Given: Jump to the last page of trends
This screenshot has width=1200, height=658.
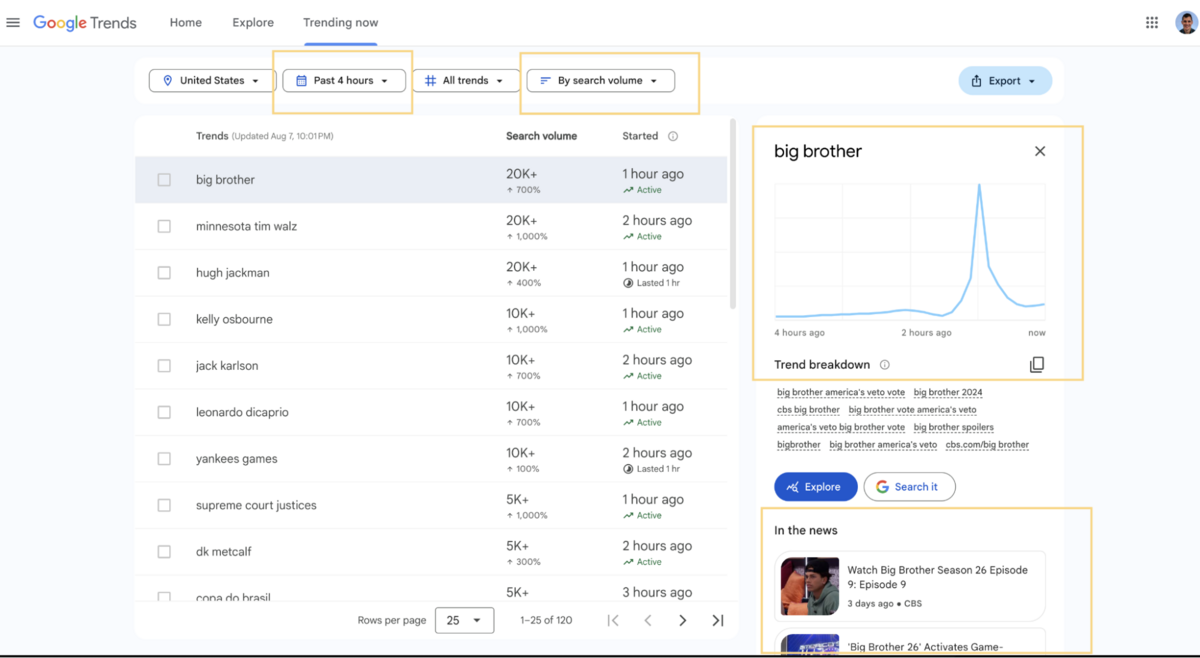Looking at the screenshot, I should [718, 620].
